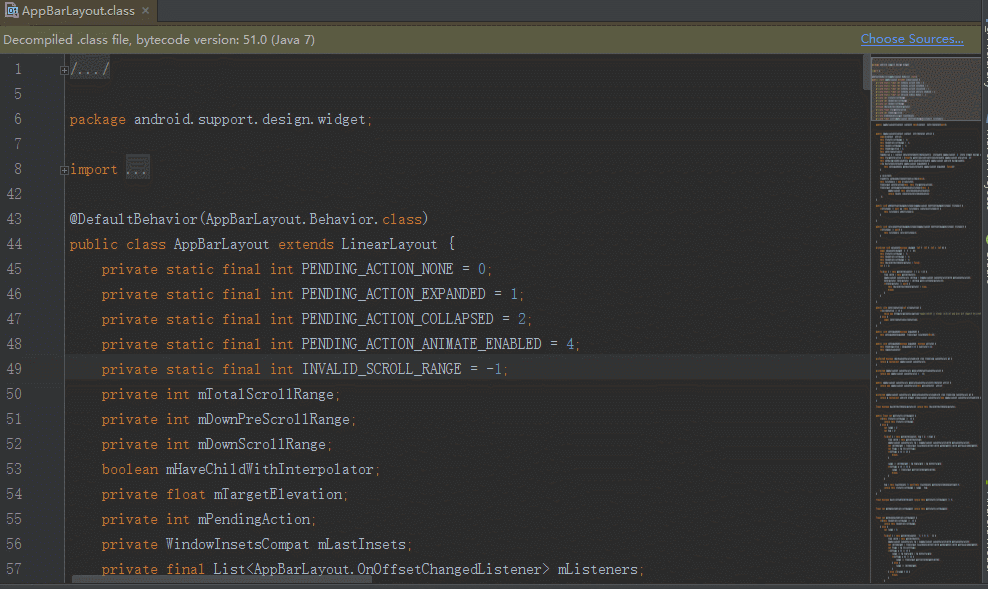Screen dimensions: 988x589
Task: Click the class file icon on the AppBarLayout.class tab
Action: pyautogui.click(x=11, y=11)
